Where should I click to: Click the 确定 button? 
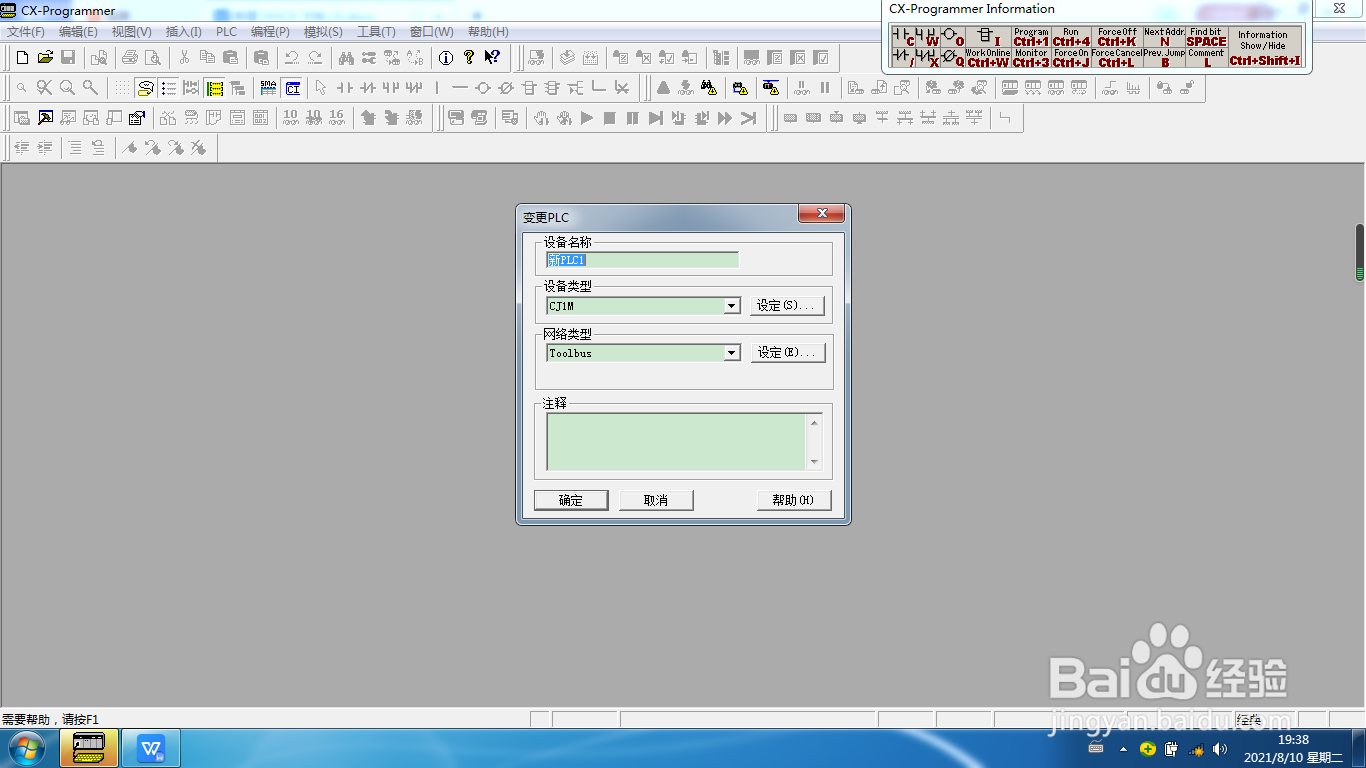pyautogui.click(x=571, y=500)
